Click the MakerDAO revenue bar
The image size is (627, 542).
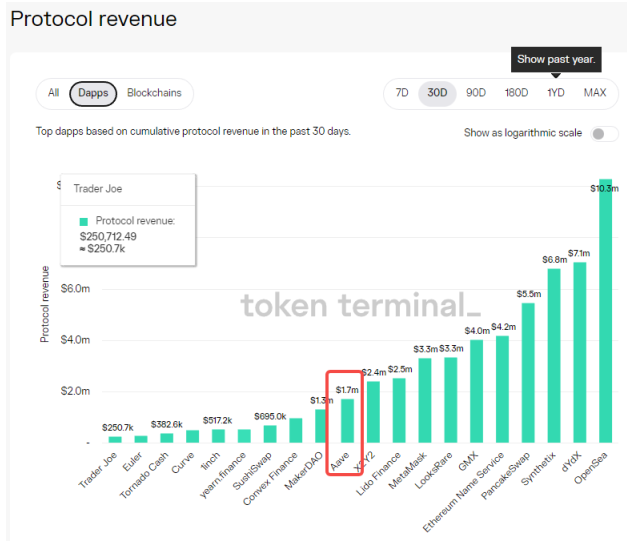click(x=321, y=426)
